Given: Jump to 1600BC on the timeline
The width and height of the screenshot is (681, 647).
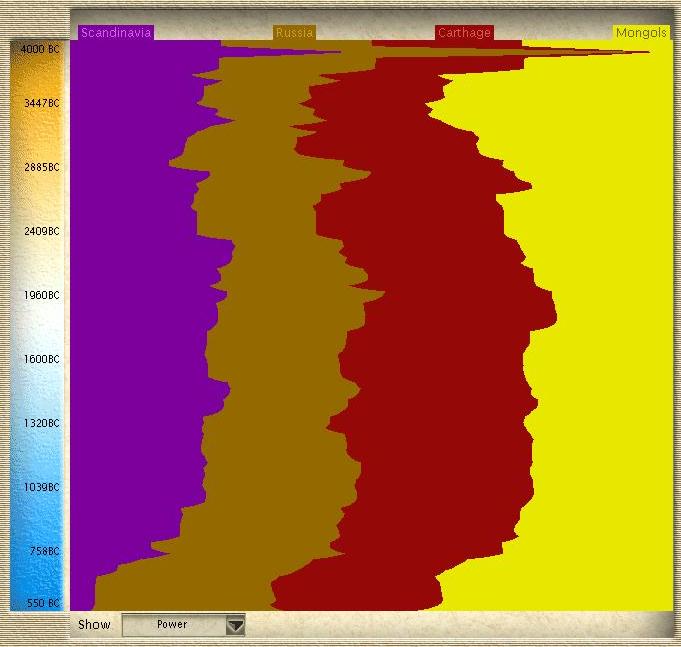Looking at the screenshot, I should tap(41, 359).
